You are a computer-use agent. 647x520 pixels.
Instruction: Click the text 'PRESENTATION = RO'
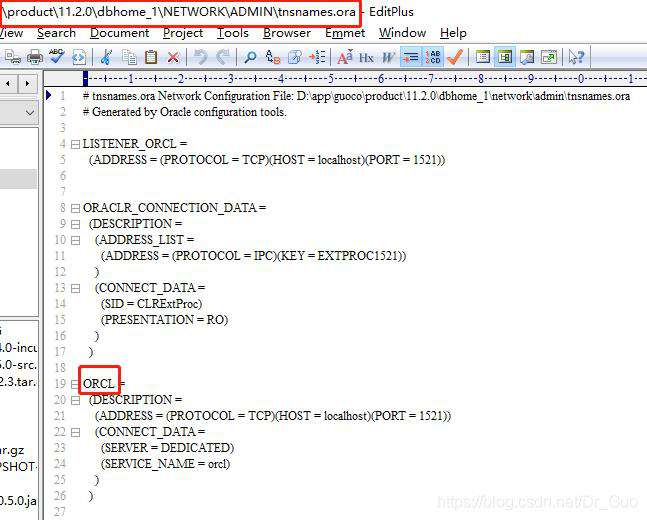coord(164,320)
